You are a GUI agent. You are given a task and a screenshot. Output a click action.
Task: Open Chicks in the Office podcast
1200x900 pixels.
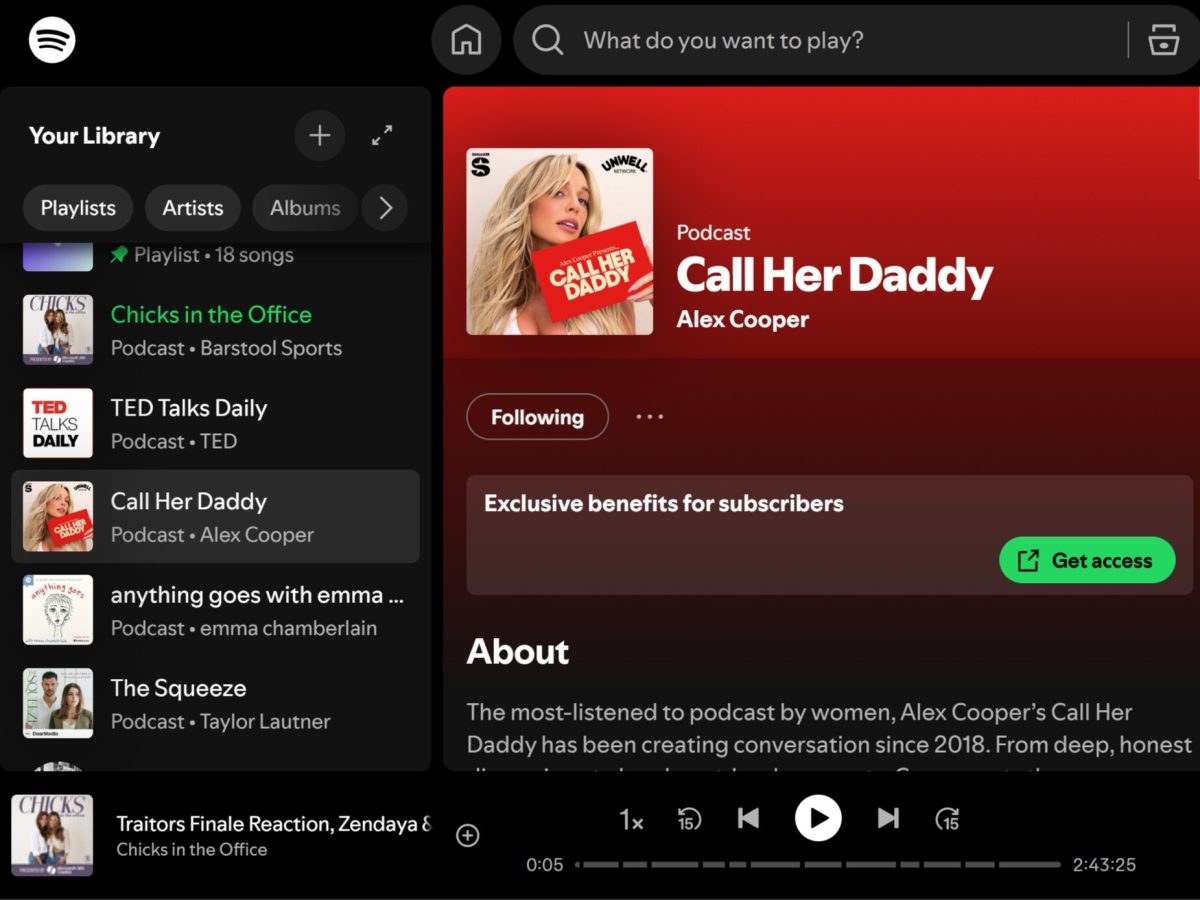(215, 331)
